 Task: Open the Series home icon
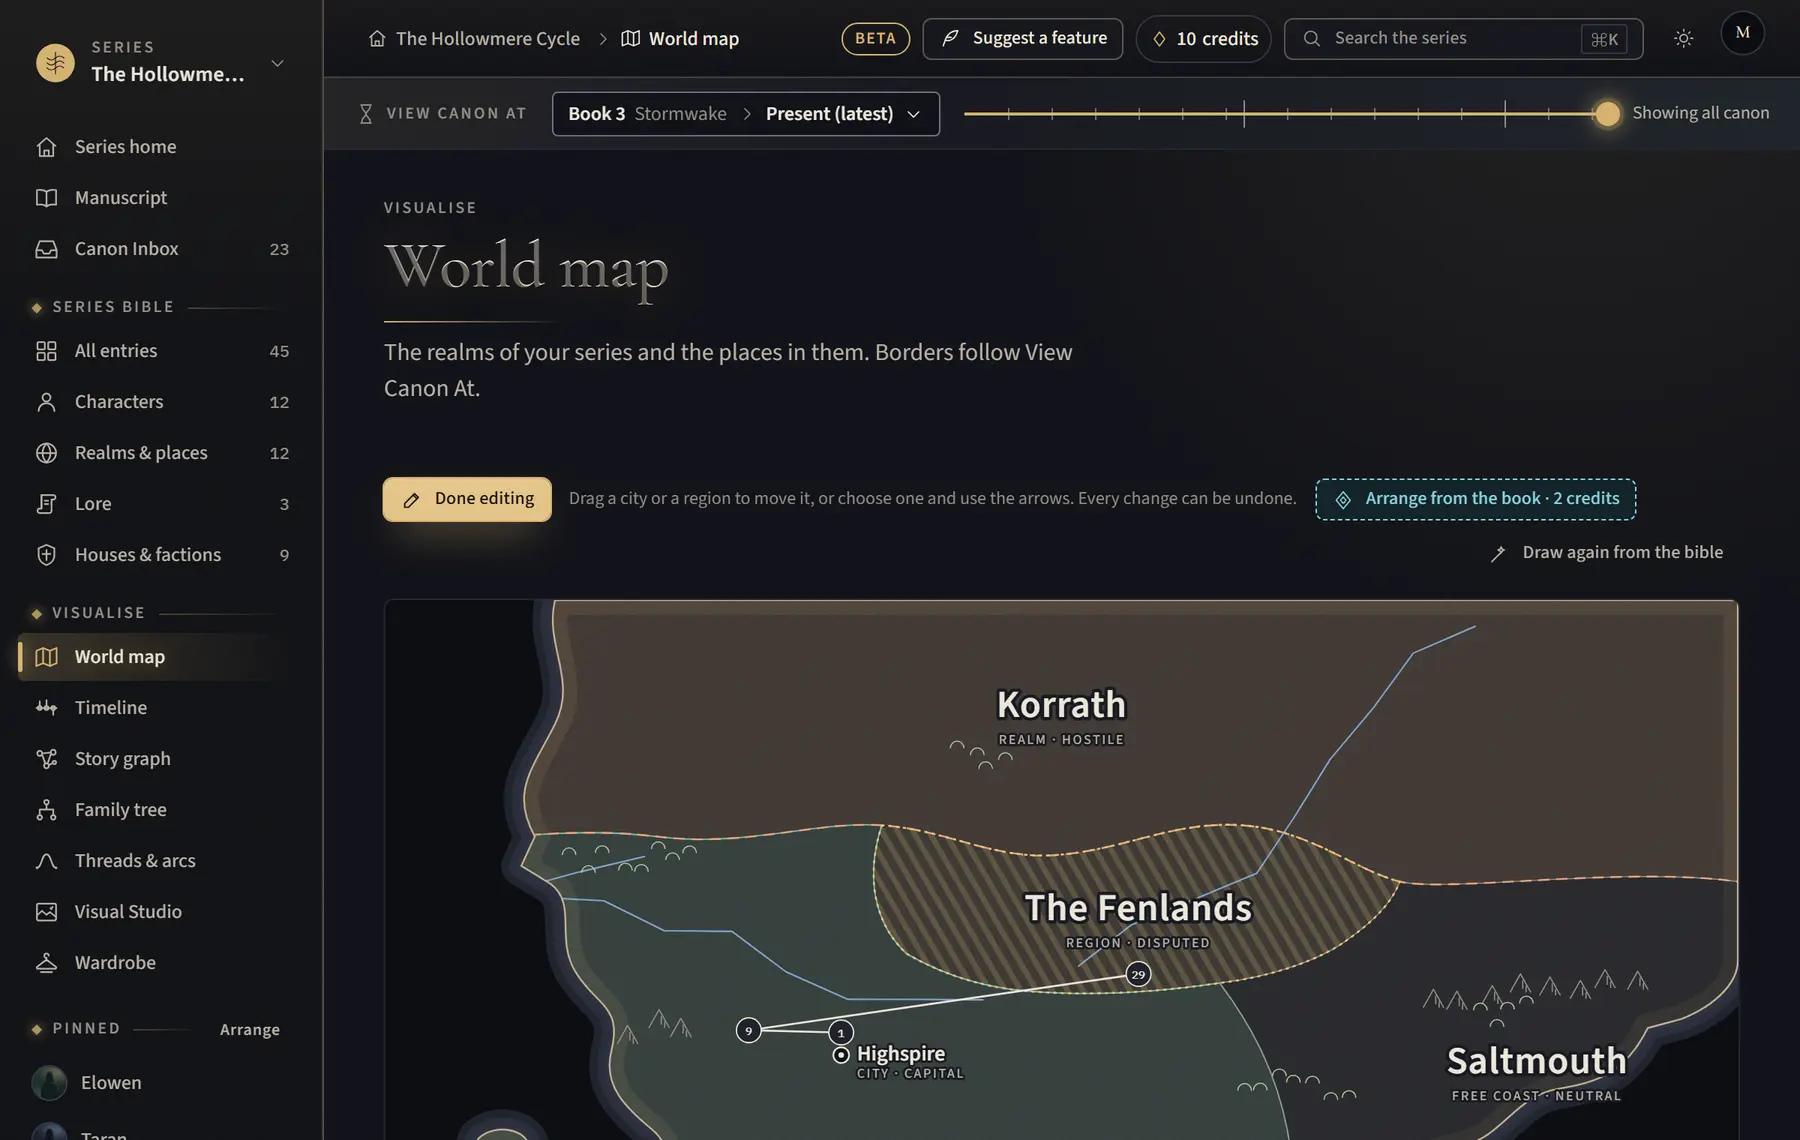46,147
